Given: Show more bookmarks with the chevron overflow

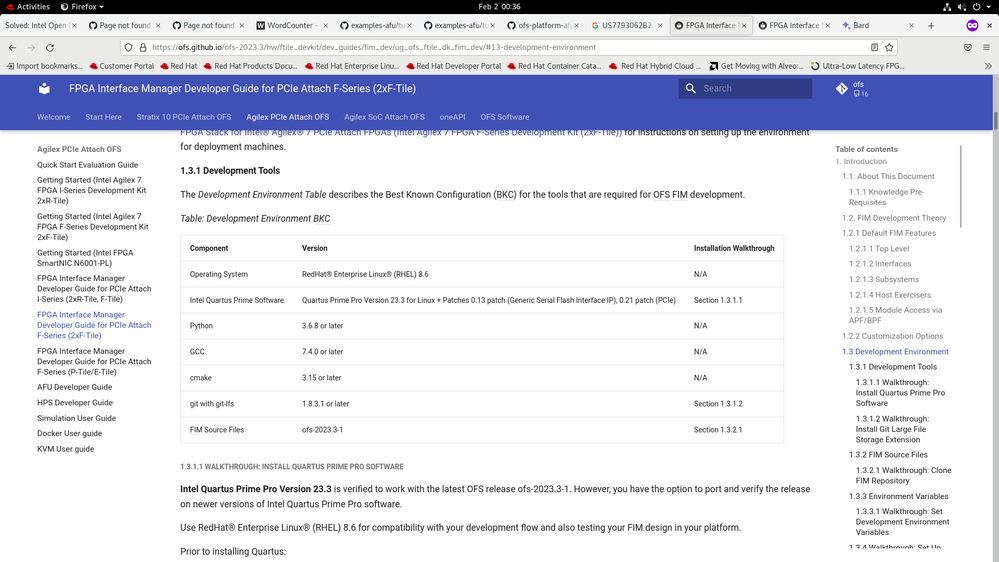Looking at the screenshot, I should tap(988, 66).
